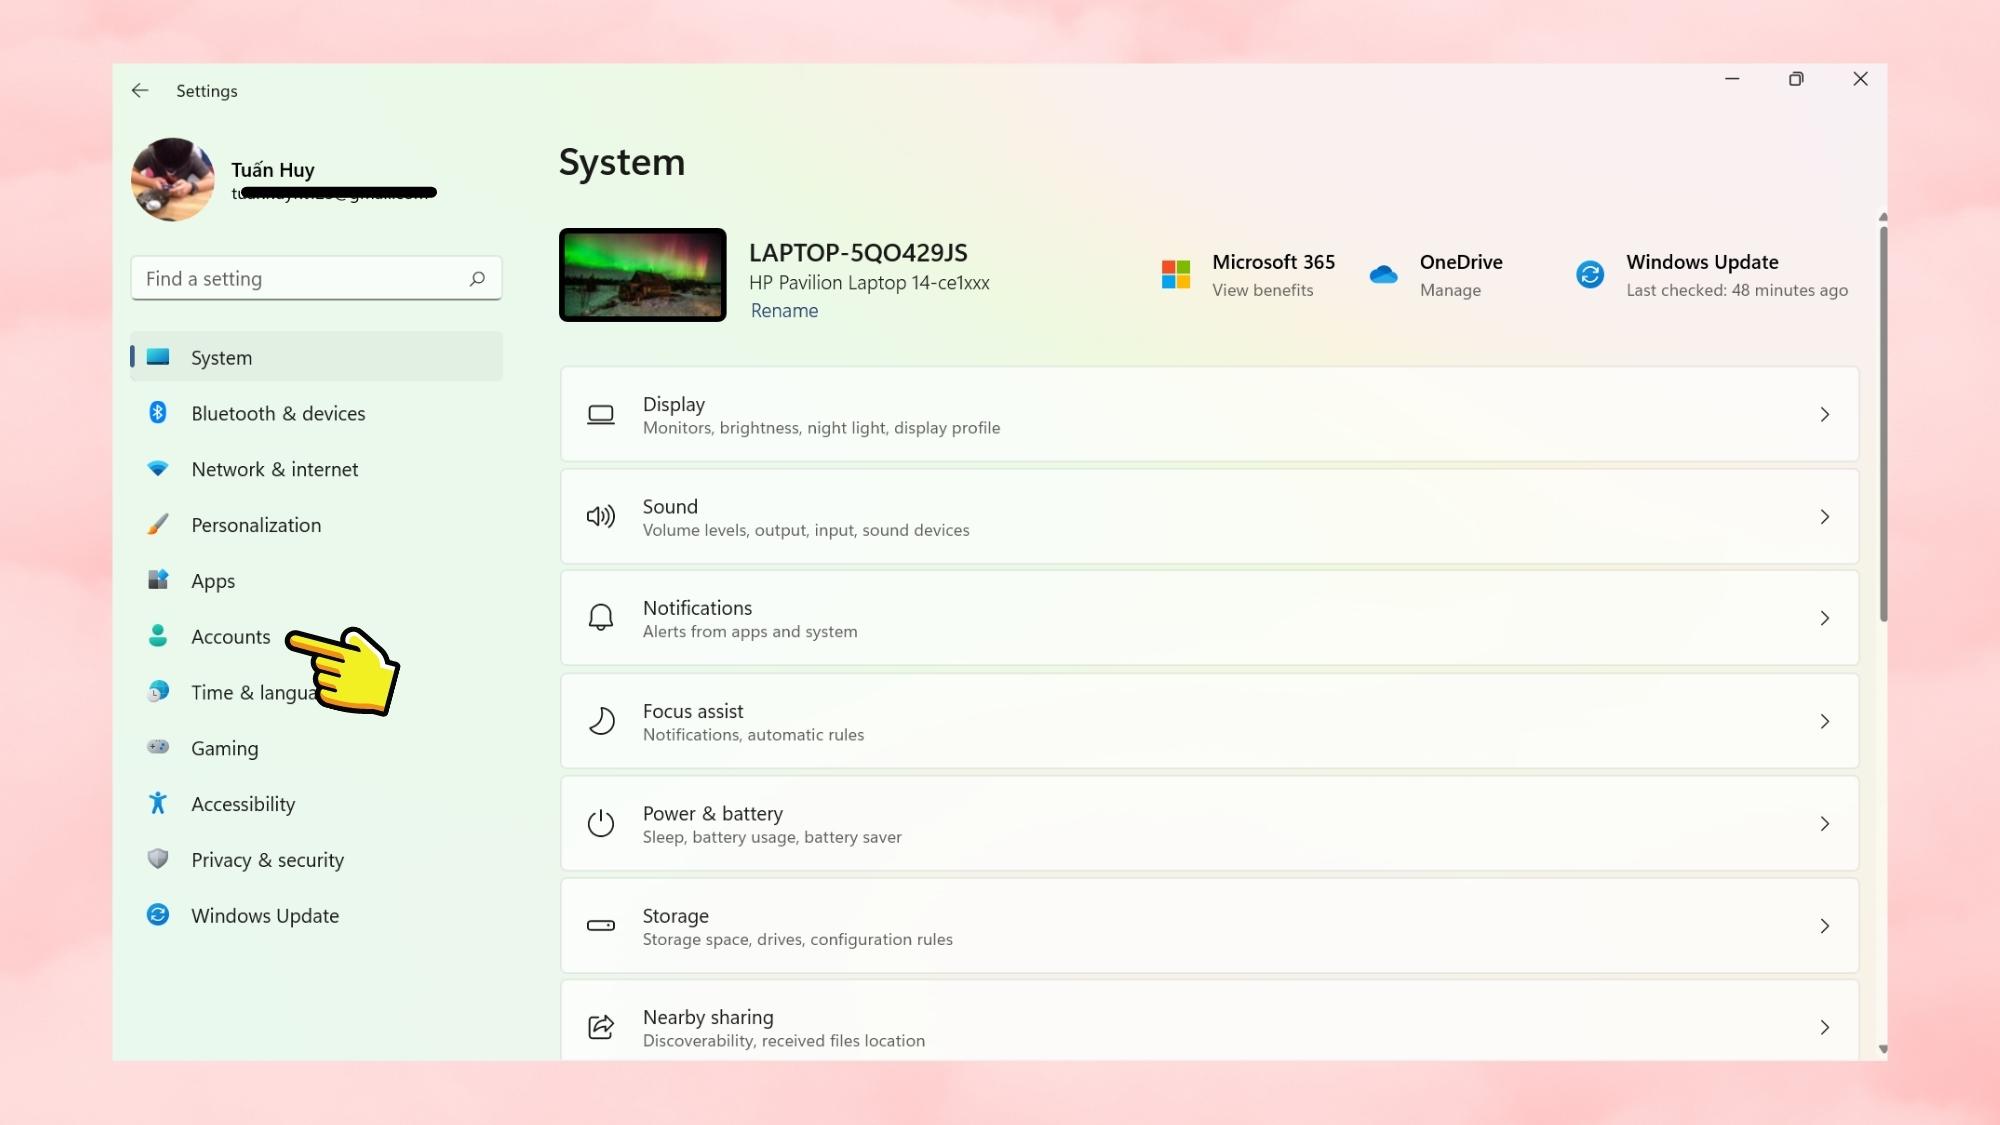
Task: Click the Storage drive icon
Action: (601, 926)
